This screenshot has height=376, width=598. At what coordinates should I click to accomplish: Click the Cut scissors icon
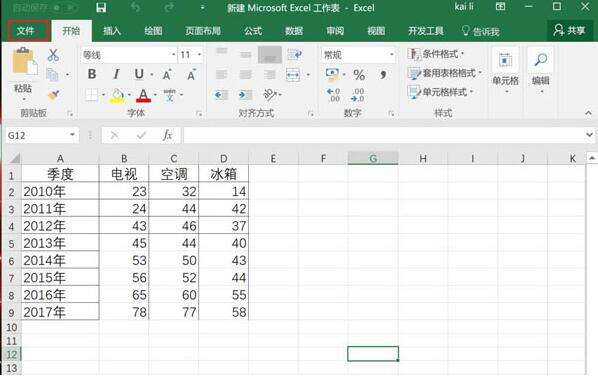point(53,55)
